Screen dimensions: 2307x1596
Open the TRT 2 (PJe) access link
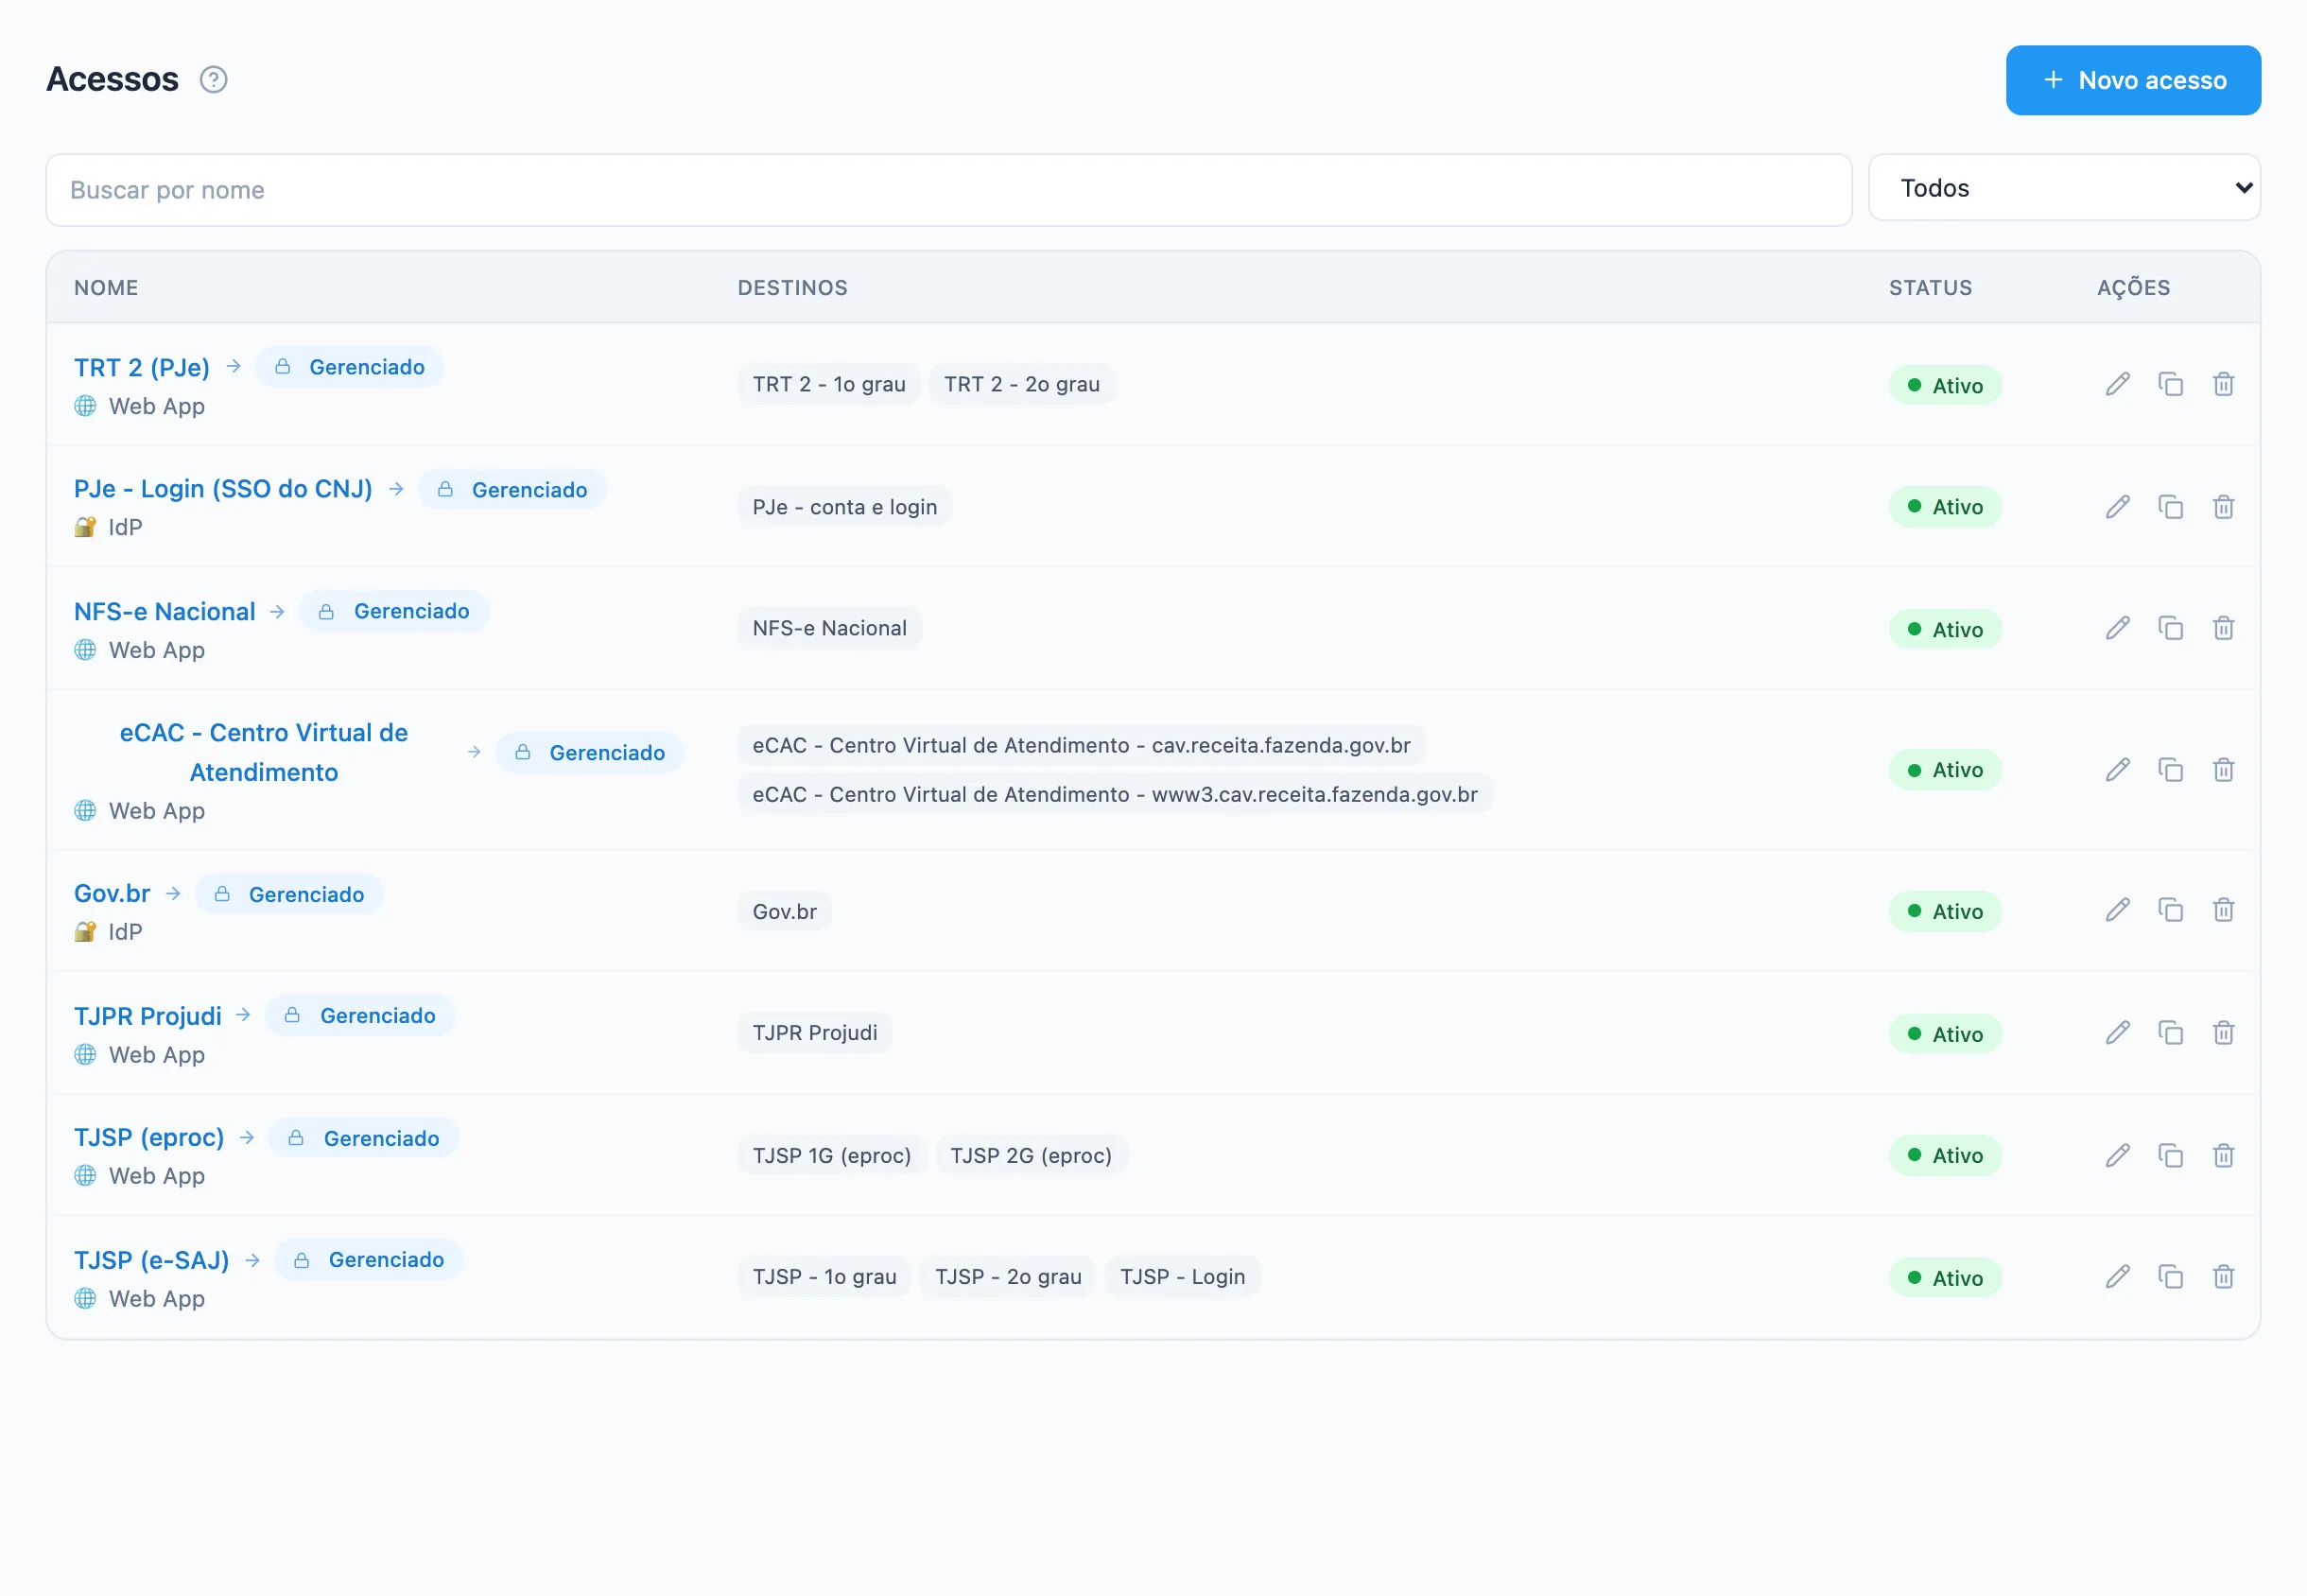coord(142,368)
